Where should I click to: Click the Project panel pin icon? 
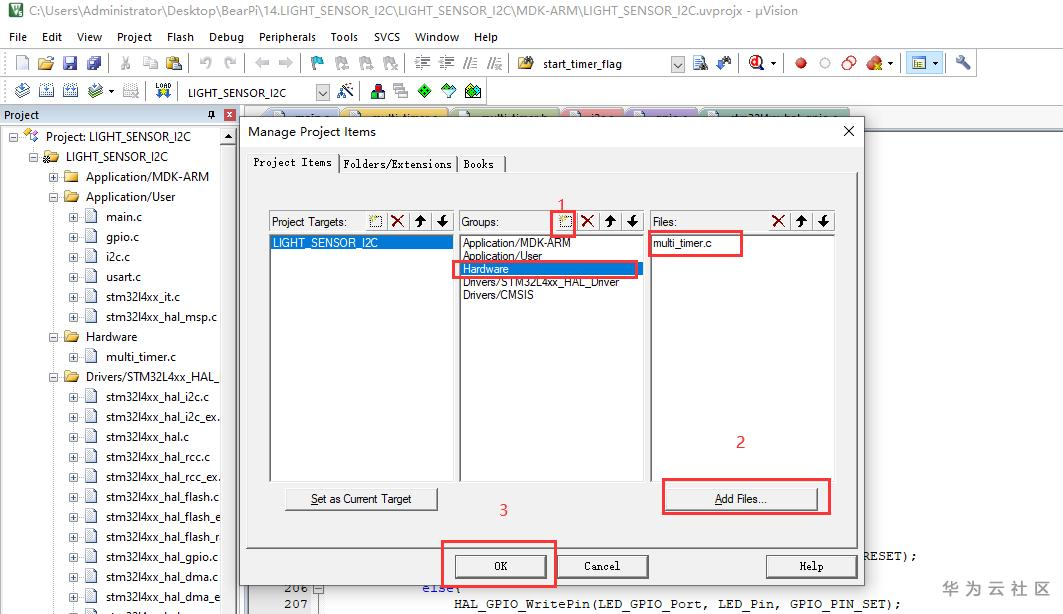pos(211,115)
